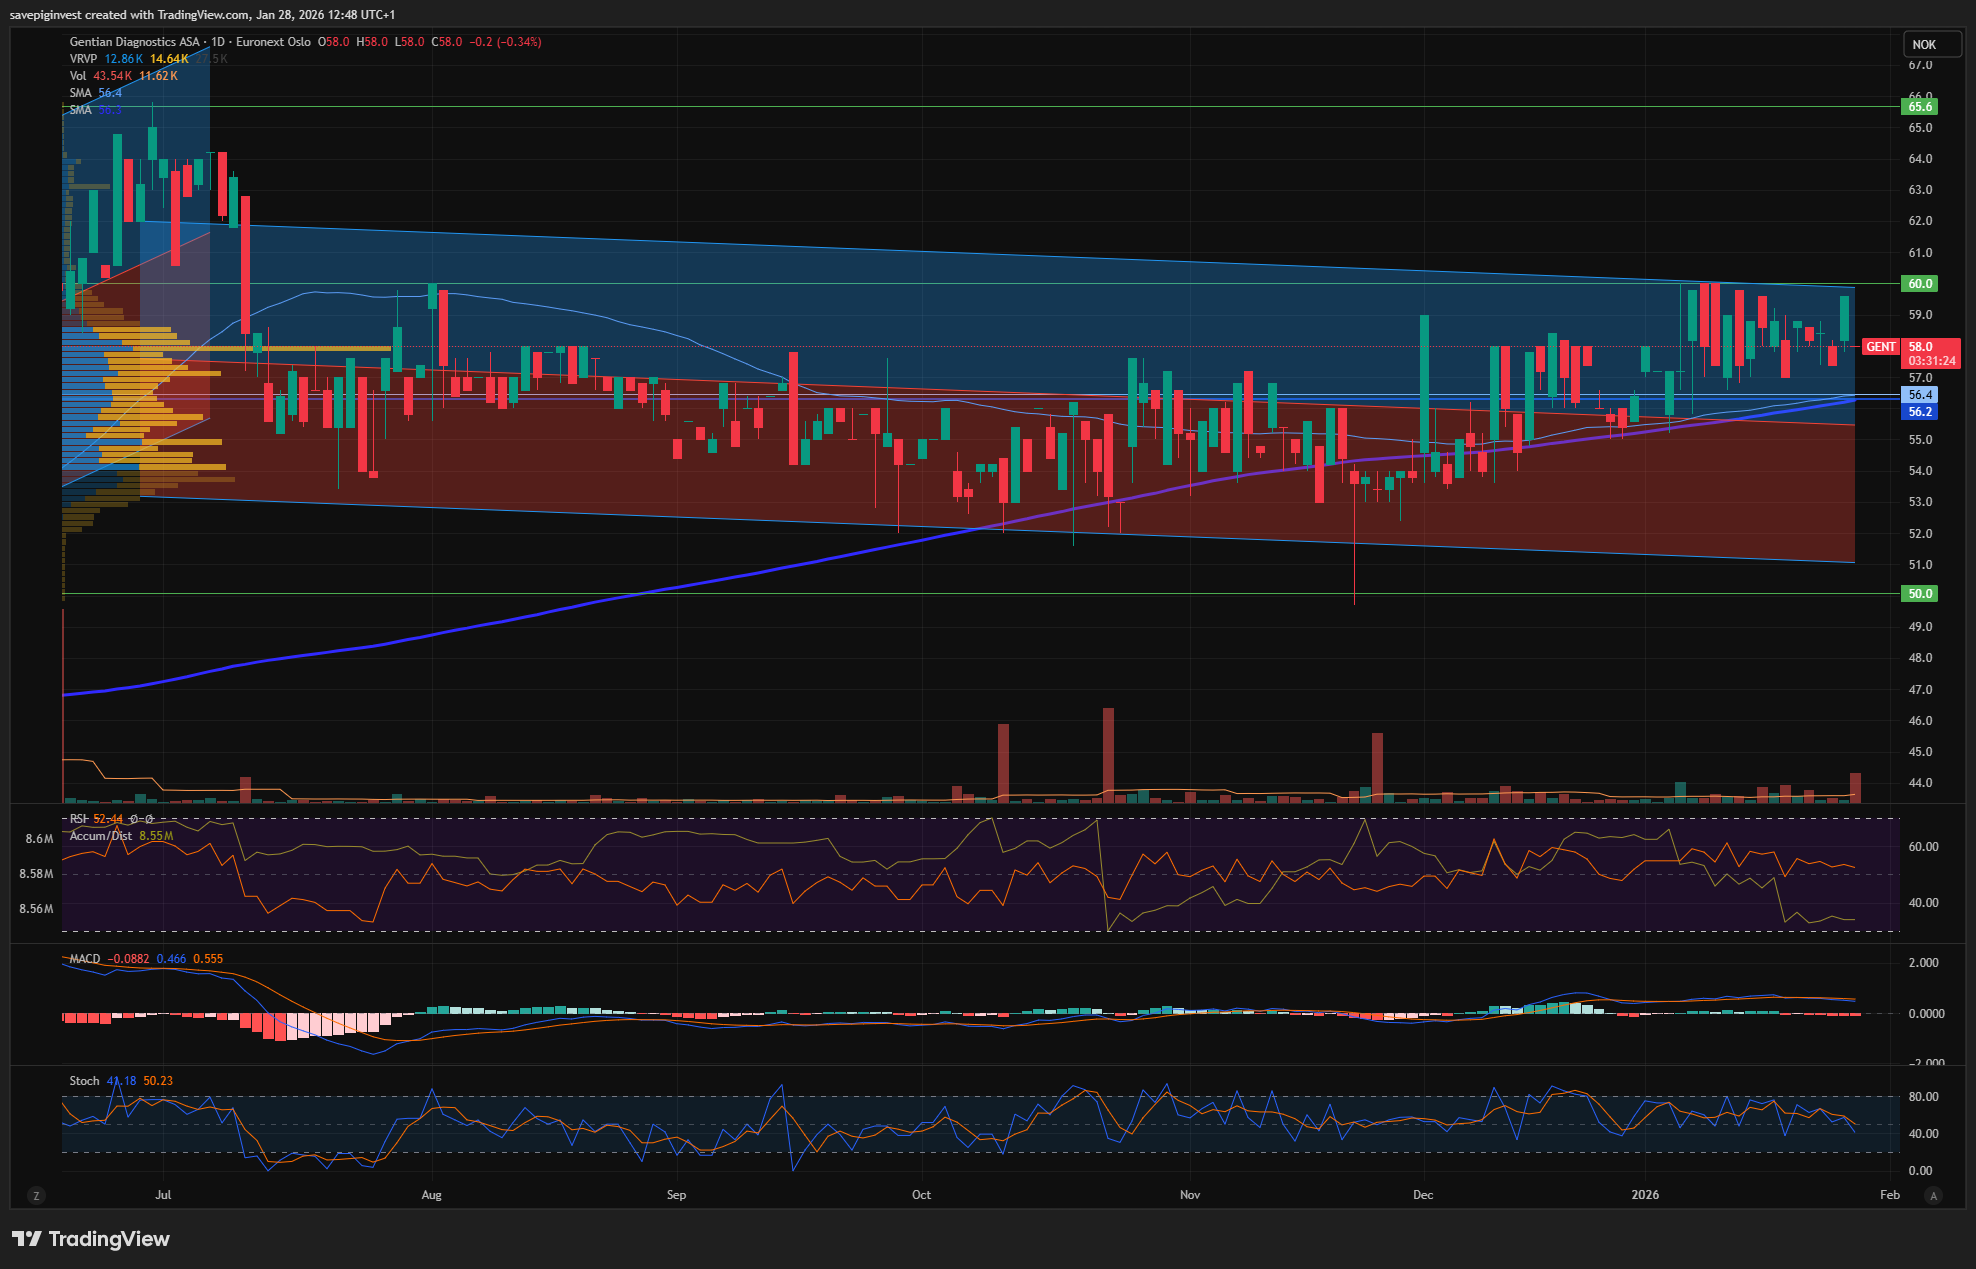1976x1269 pixels.
Task: Click the green 60.0 price level label
Action: coord(1919,284)
